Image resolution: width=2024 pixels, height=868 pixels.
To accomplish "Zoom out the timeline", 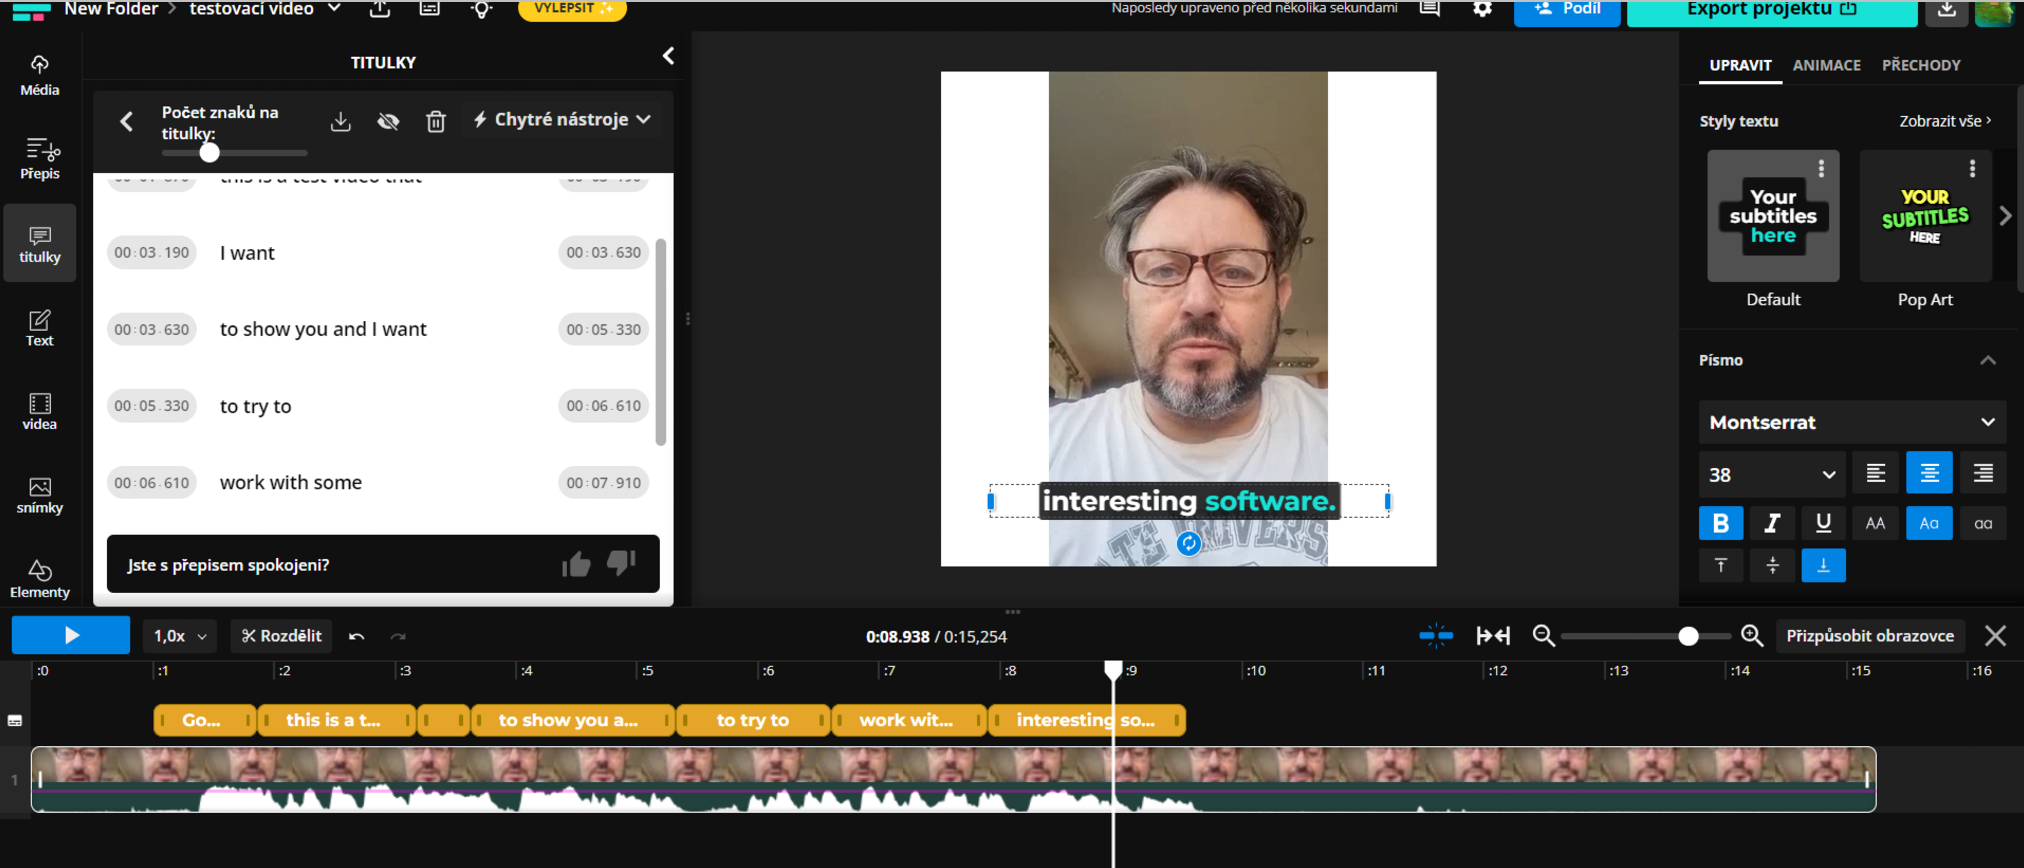I will (1544, 636).
